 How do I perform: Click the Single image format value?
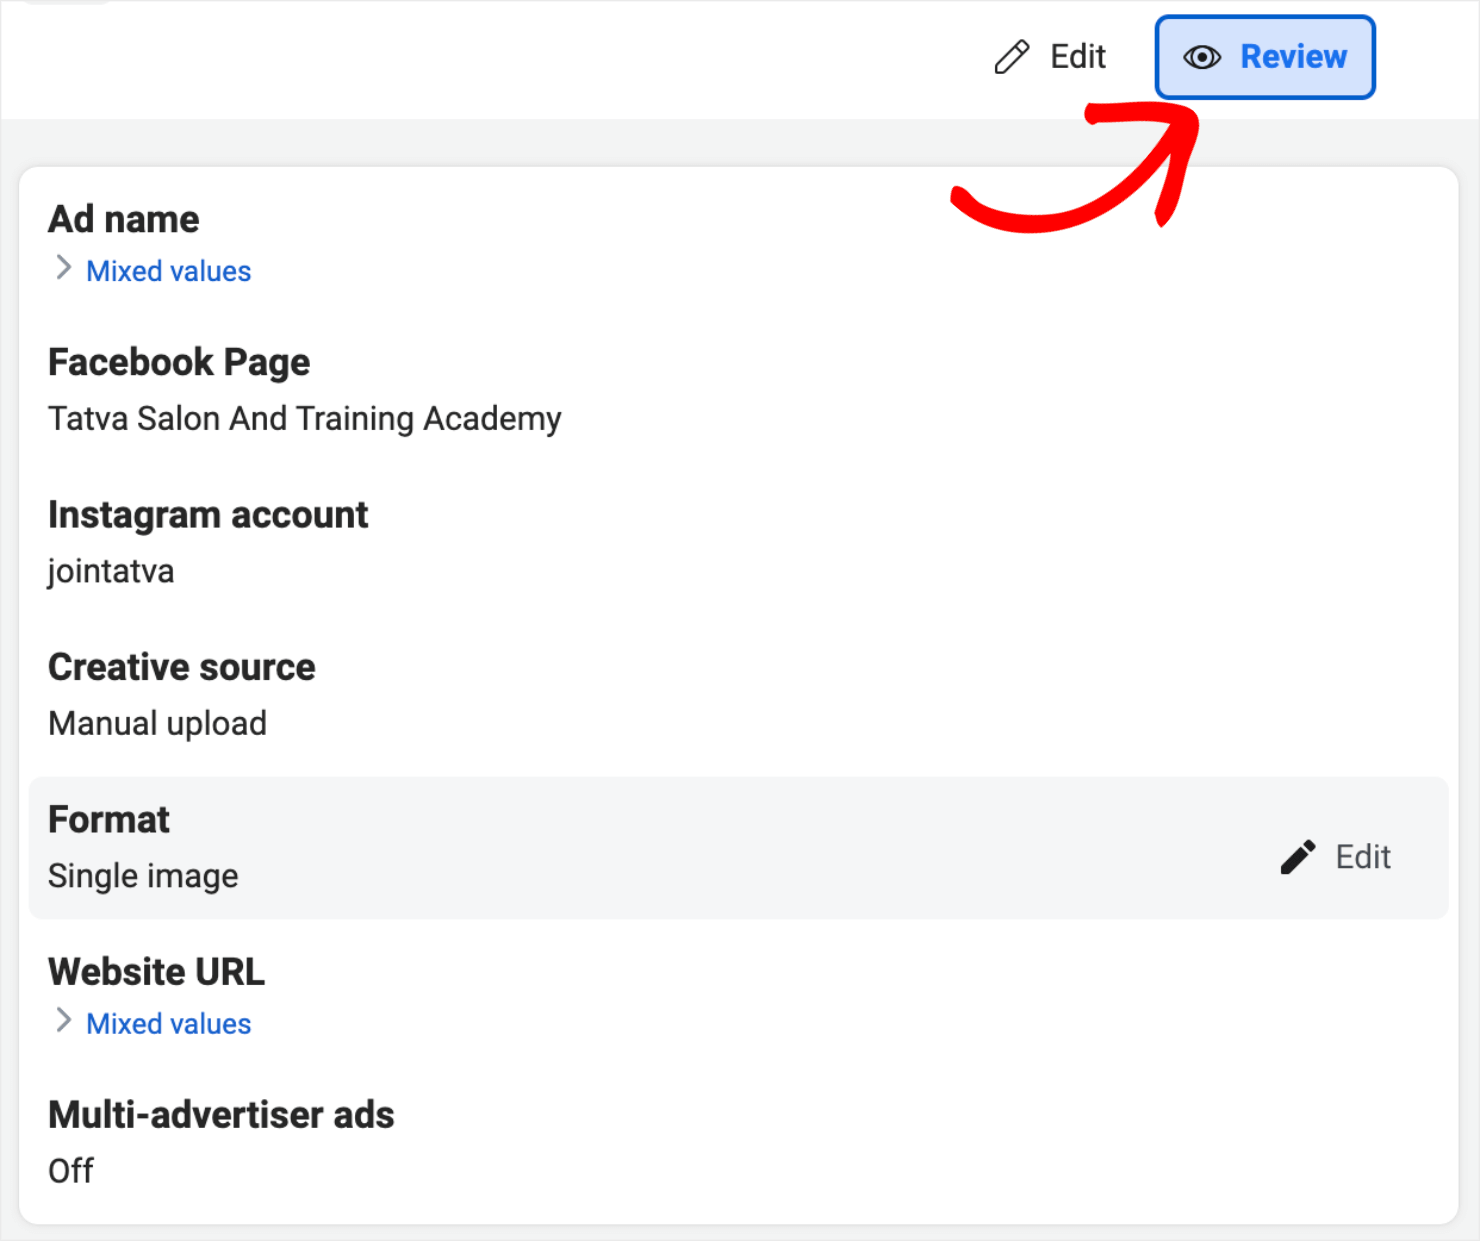[143, 875]
